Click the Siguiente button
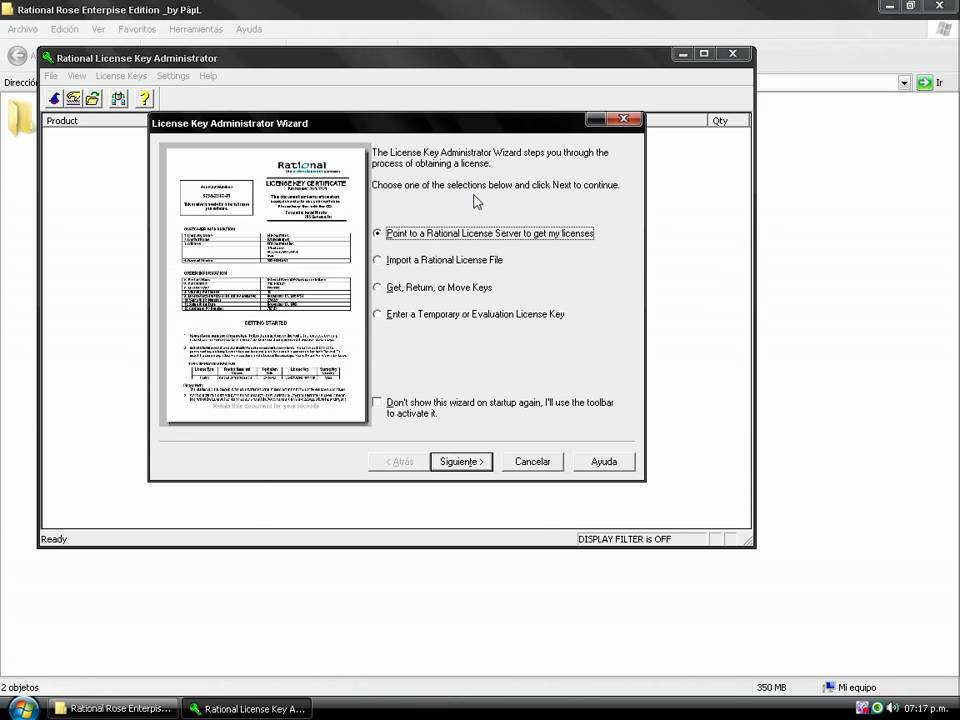 [x=462, y=462]
